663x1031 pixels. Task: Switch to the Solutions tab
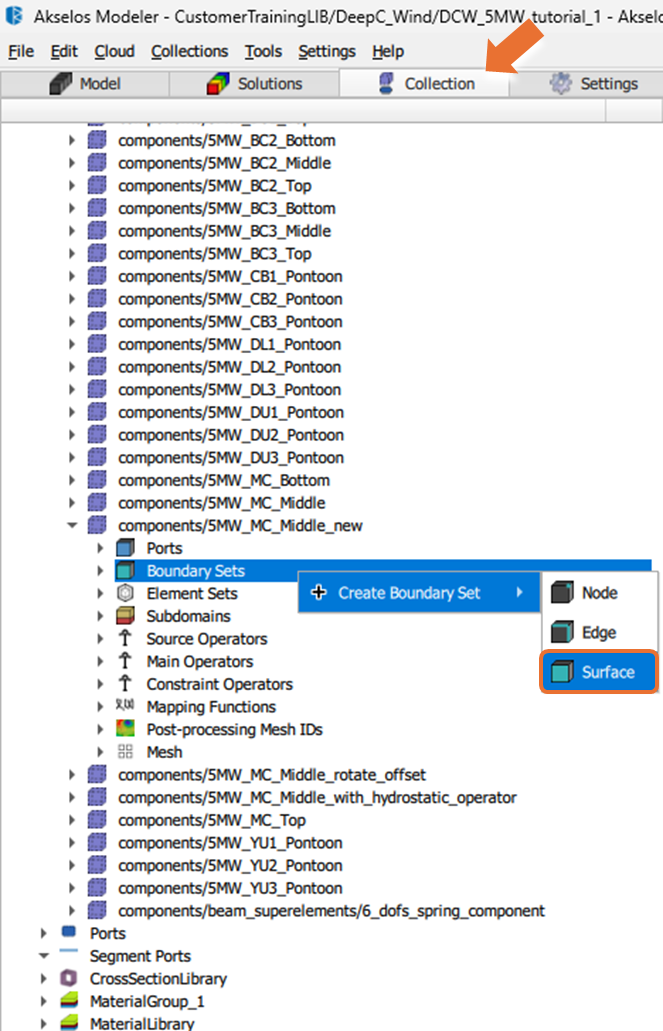click(255, 84)
